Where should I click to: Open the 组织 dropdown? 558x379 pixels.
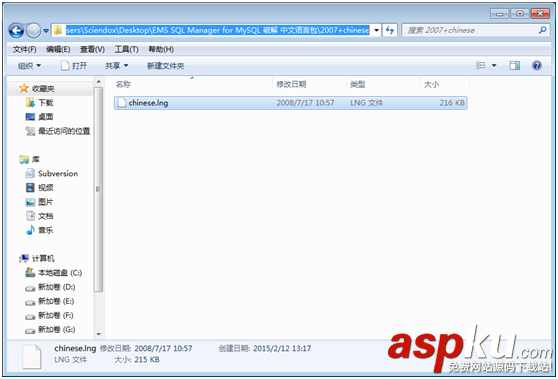30,66
